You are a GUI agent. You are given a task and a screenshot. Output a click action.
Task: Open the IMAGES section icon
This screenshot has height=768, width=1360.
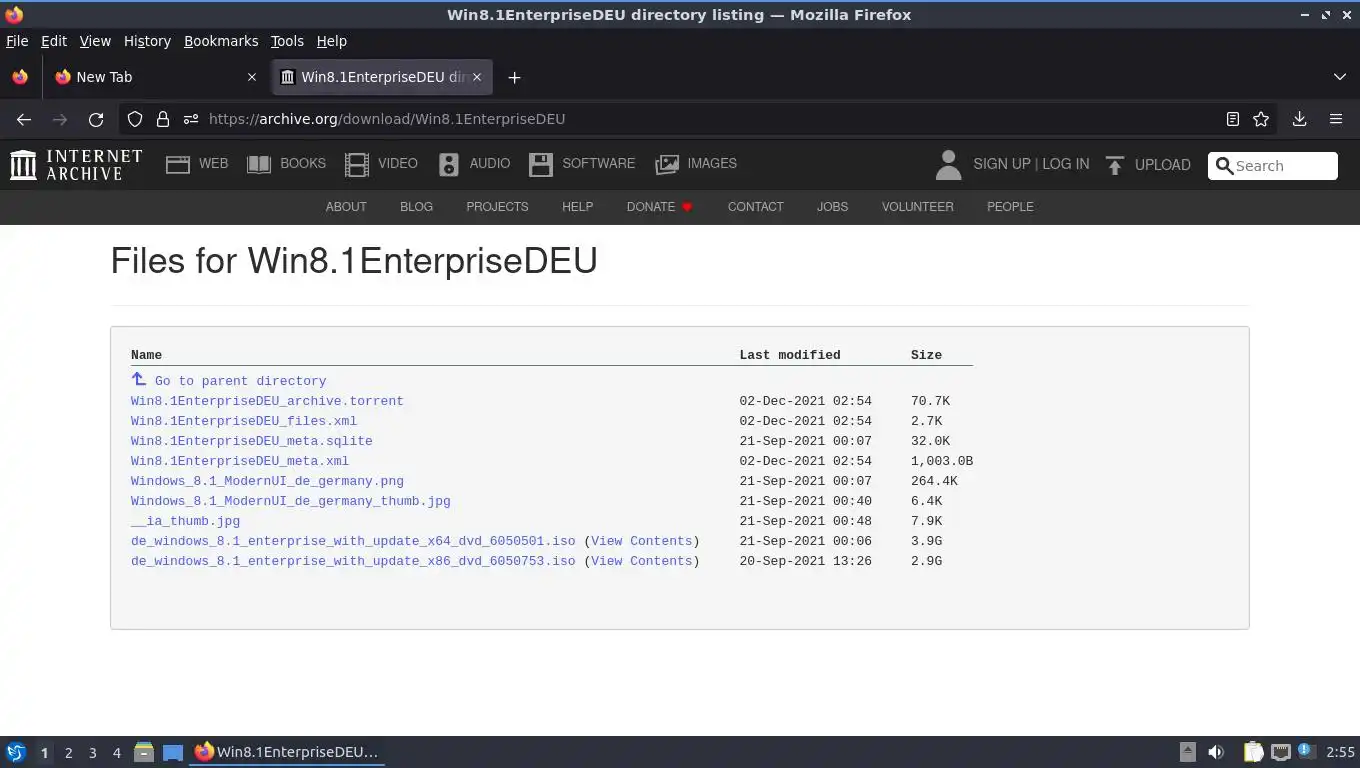click(667, 165)
